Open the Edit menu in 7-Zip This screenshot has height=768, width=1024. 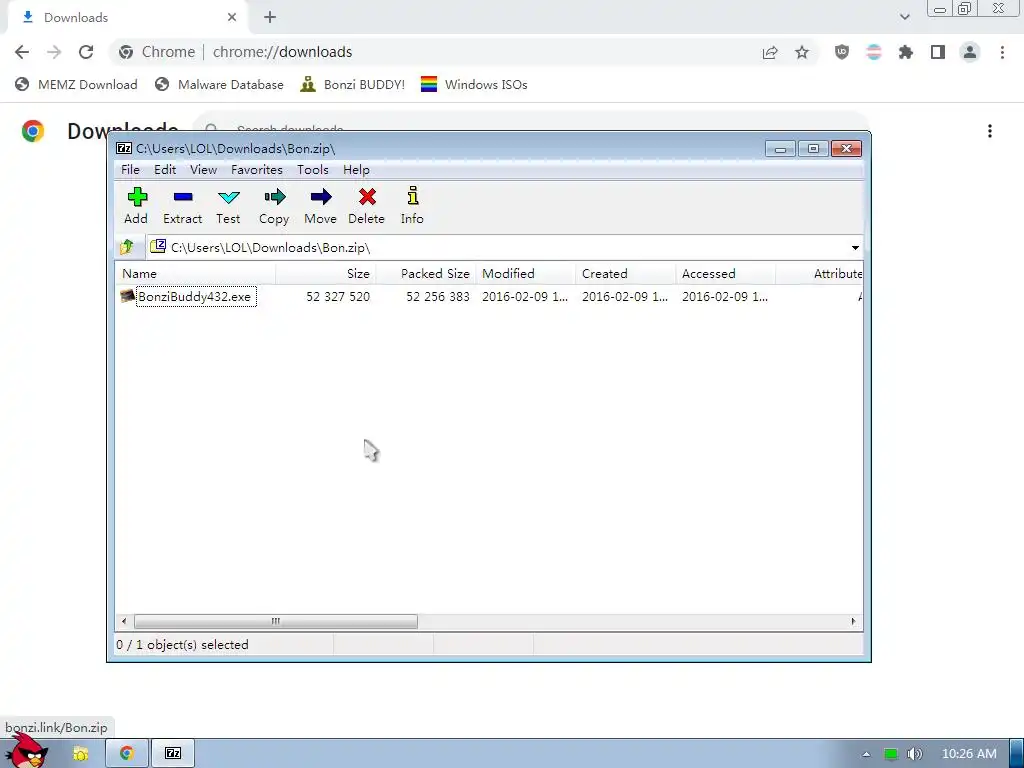click(165, 170)
